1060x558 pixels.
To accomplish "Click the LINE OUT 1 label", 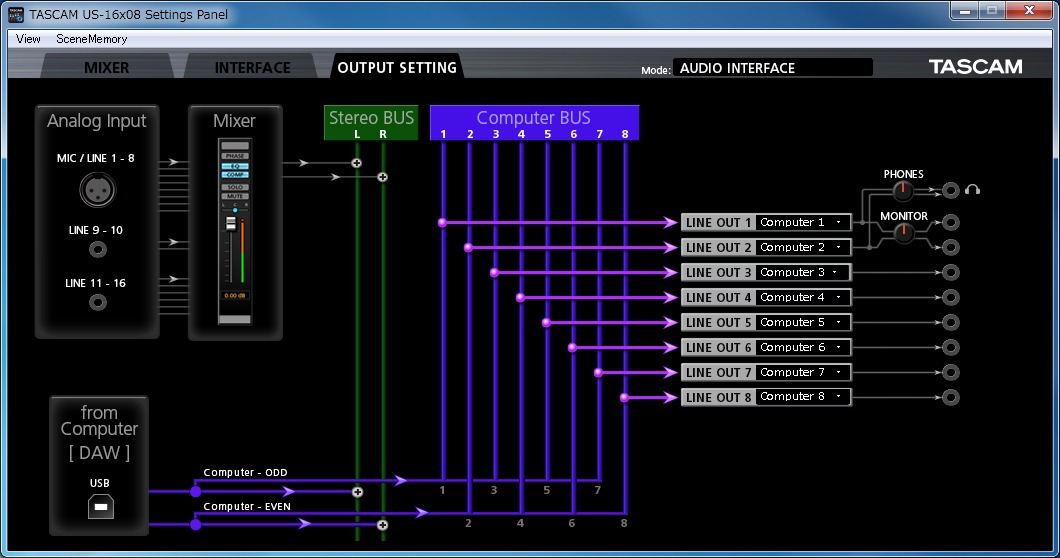I will [x=718, y=223].
